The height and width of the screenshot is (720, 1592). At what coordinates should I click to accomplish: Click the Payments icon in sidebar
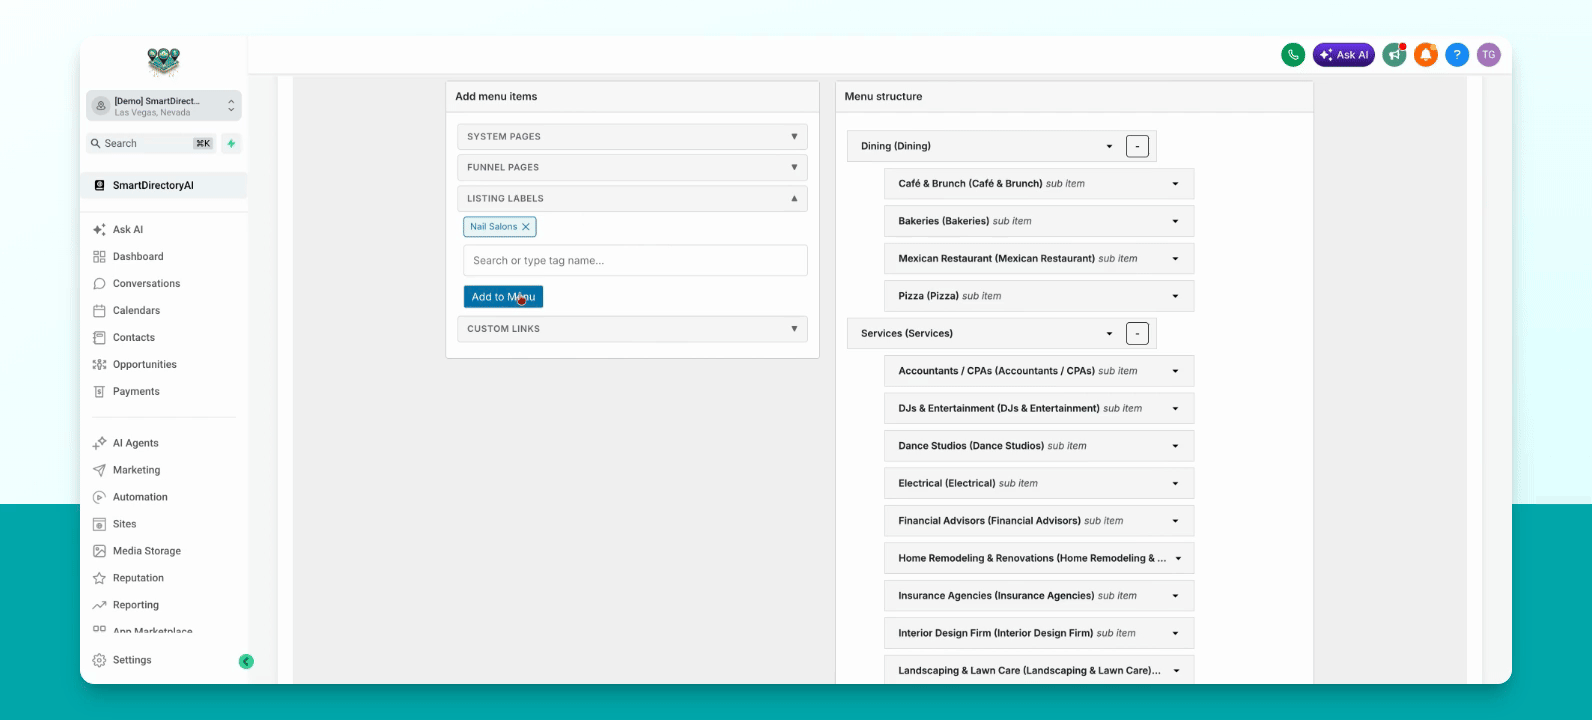[99, 392]
